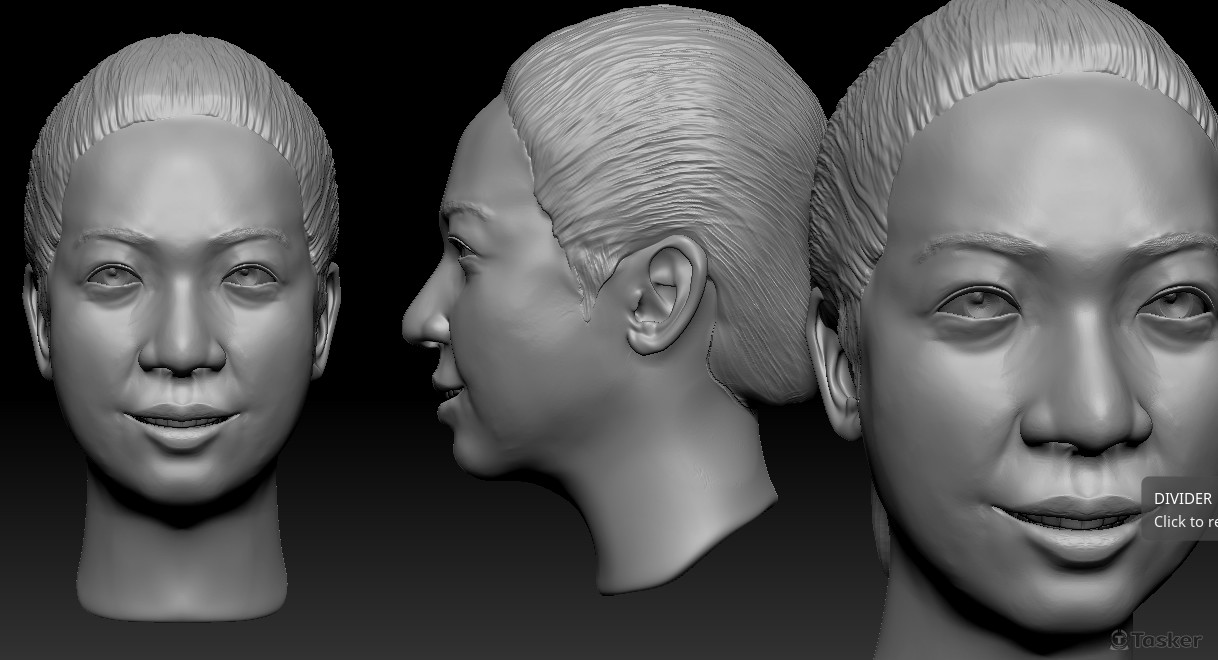Screen dimensions: 1218x660
Task: Click the mouth of the front-view head
Action: coord(183,419)
